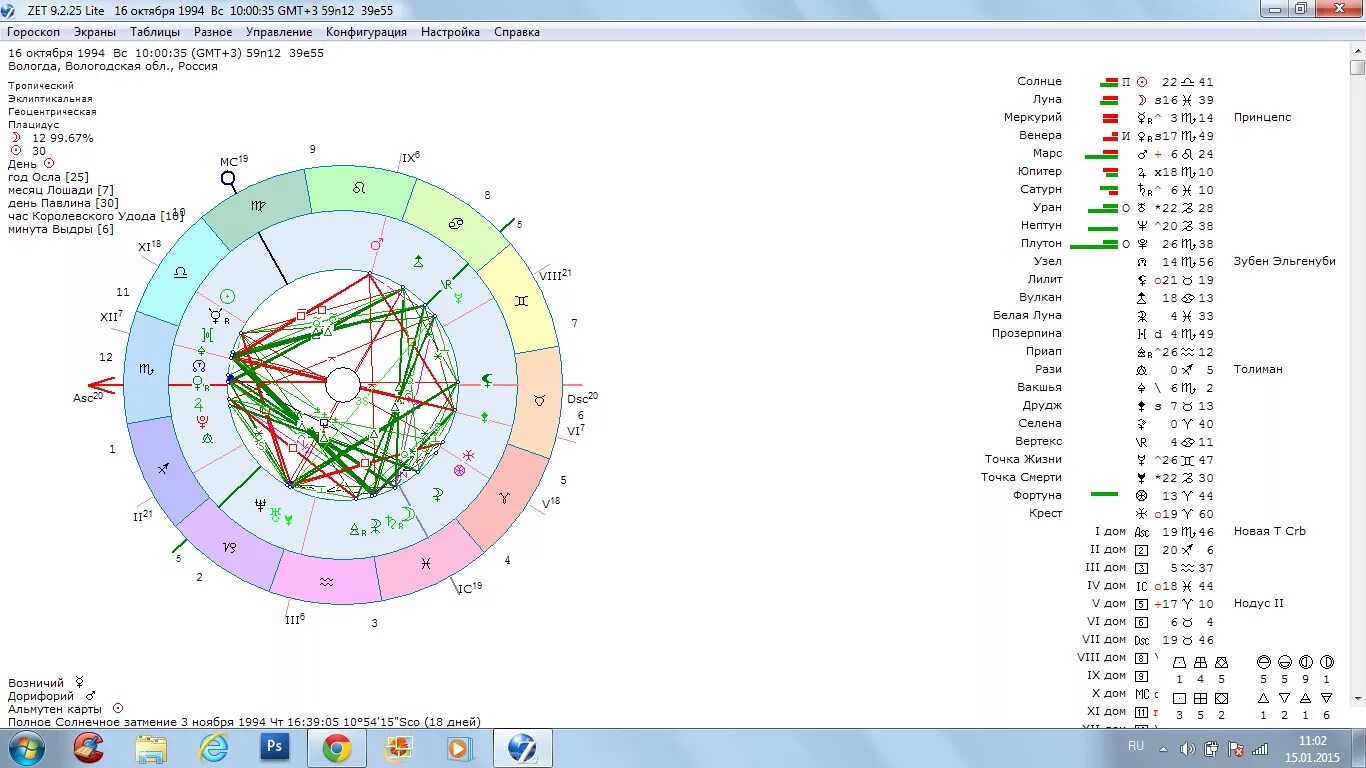
Task: Click the Толиман star name
Action: [x=1258, y=369]
